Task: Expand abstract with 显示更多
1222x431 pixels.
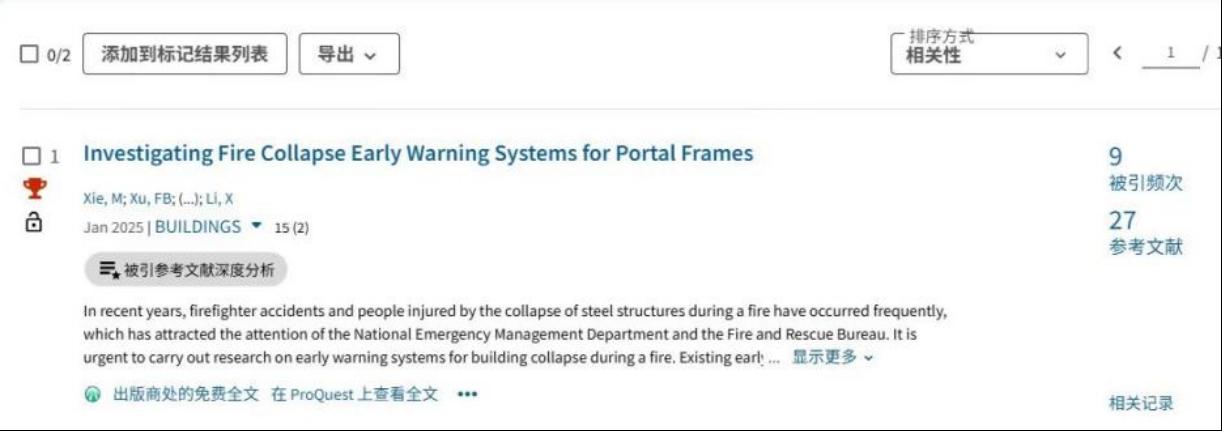Action: [833, 358]
